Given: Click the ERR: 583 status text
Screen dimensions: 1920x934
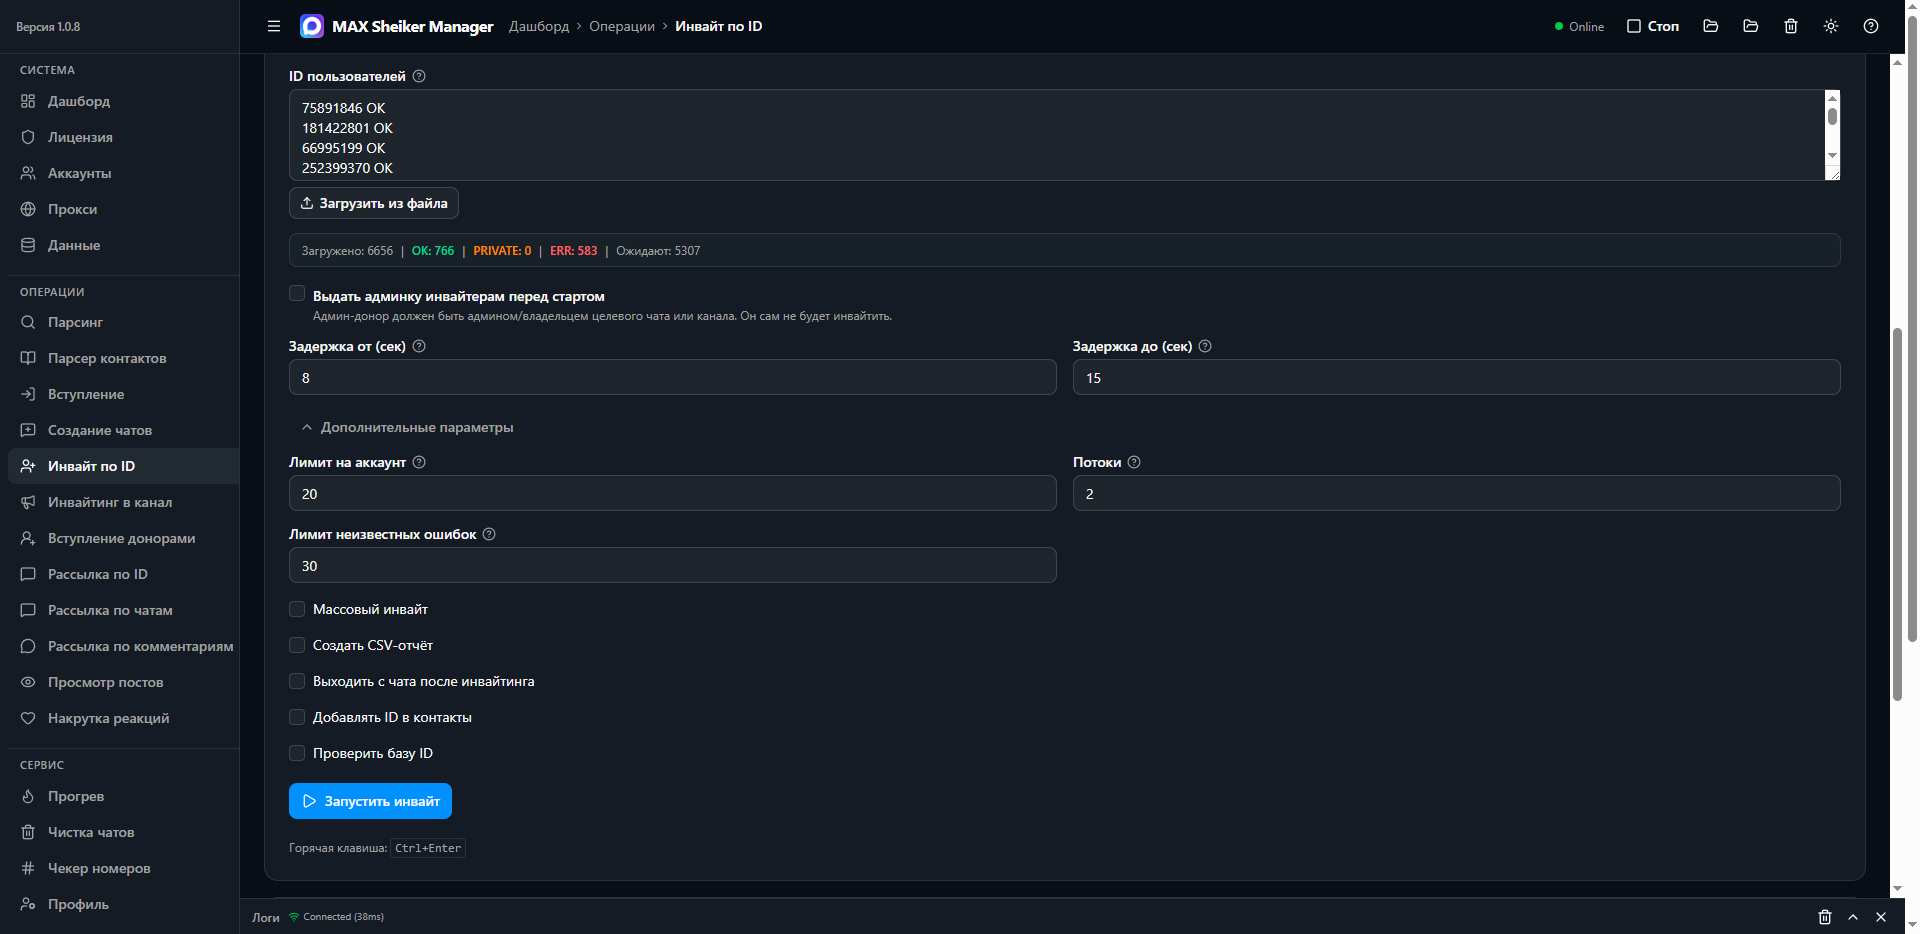Looking at the screenshot, I should [x=573, y=251].
